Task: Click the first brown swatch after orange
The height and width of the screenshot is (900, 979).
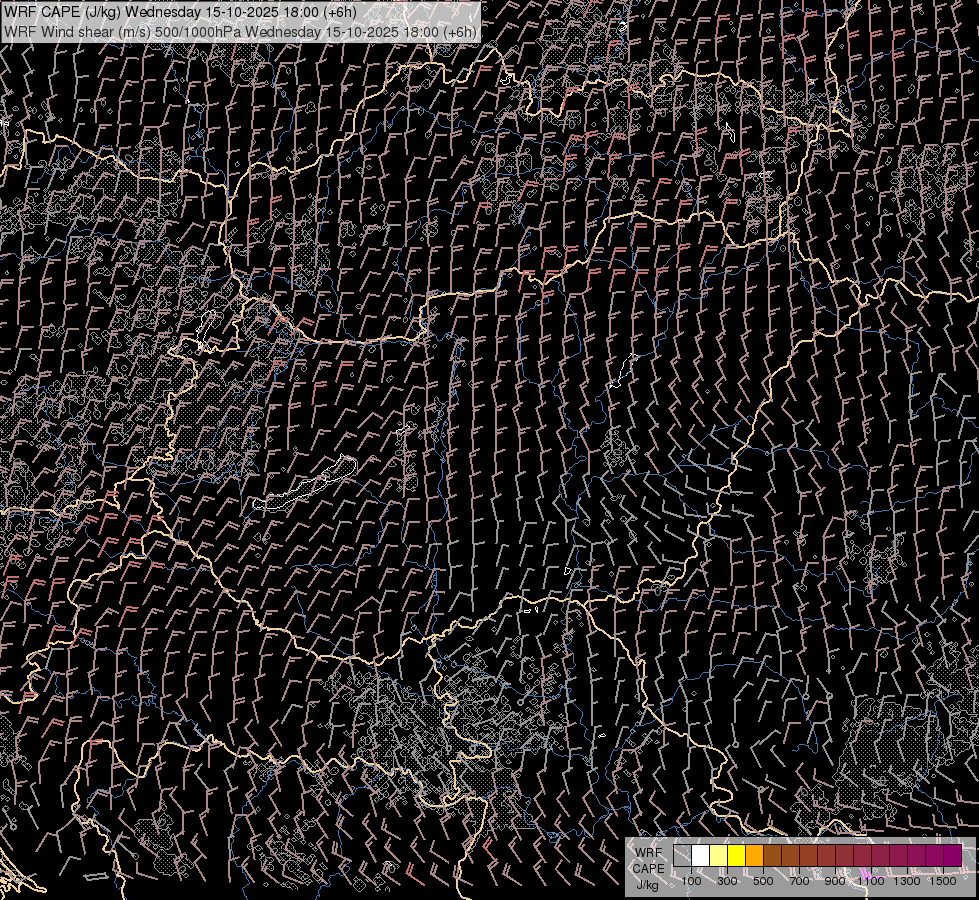Action: [x=772, y=856]
